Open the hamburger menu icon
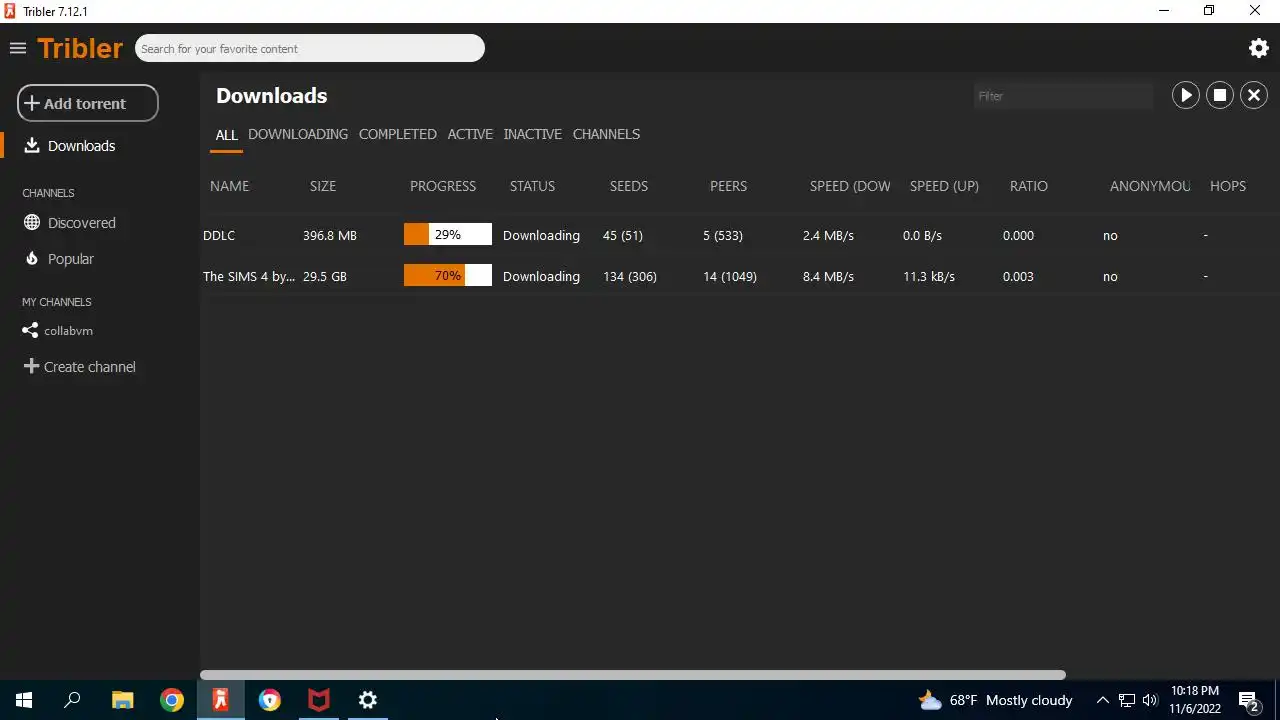This screenshot has width=1280, height=720. tap(17, 48)
